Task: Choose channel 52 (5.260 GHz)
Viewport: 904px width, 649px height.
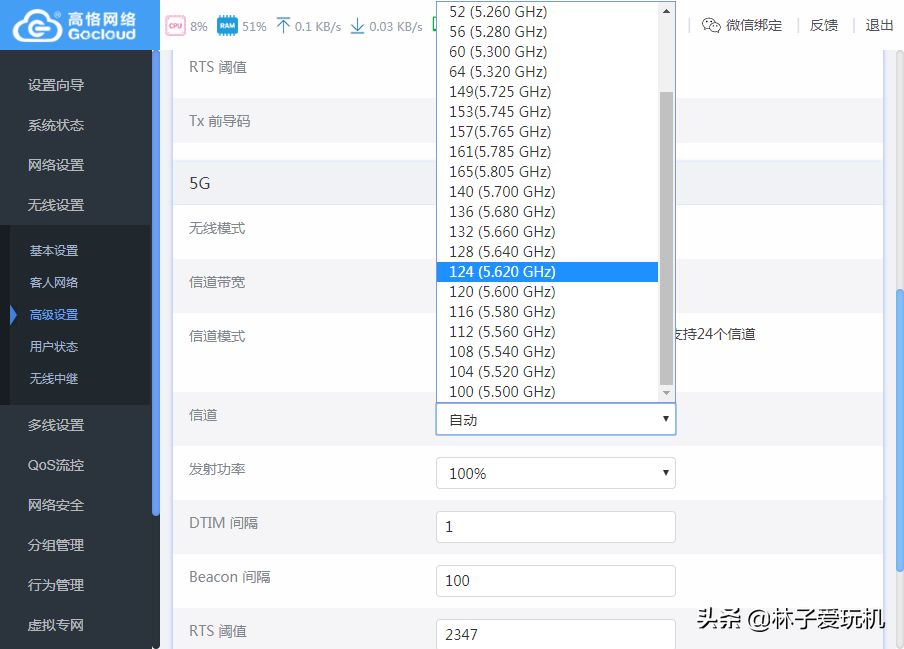Action: point(547,12)
